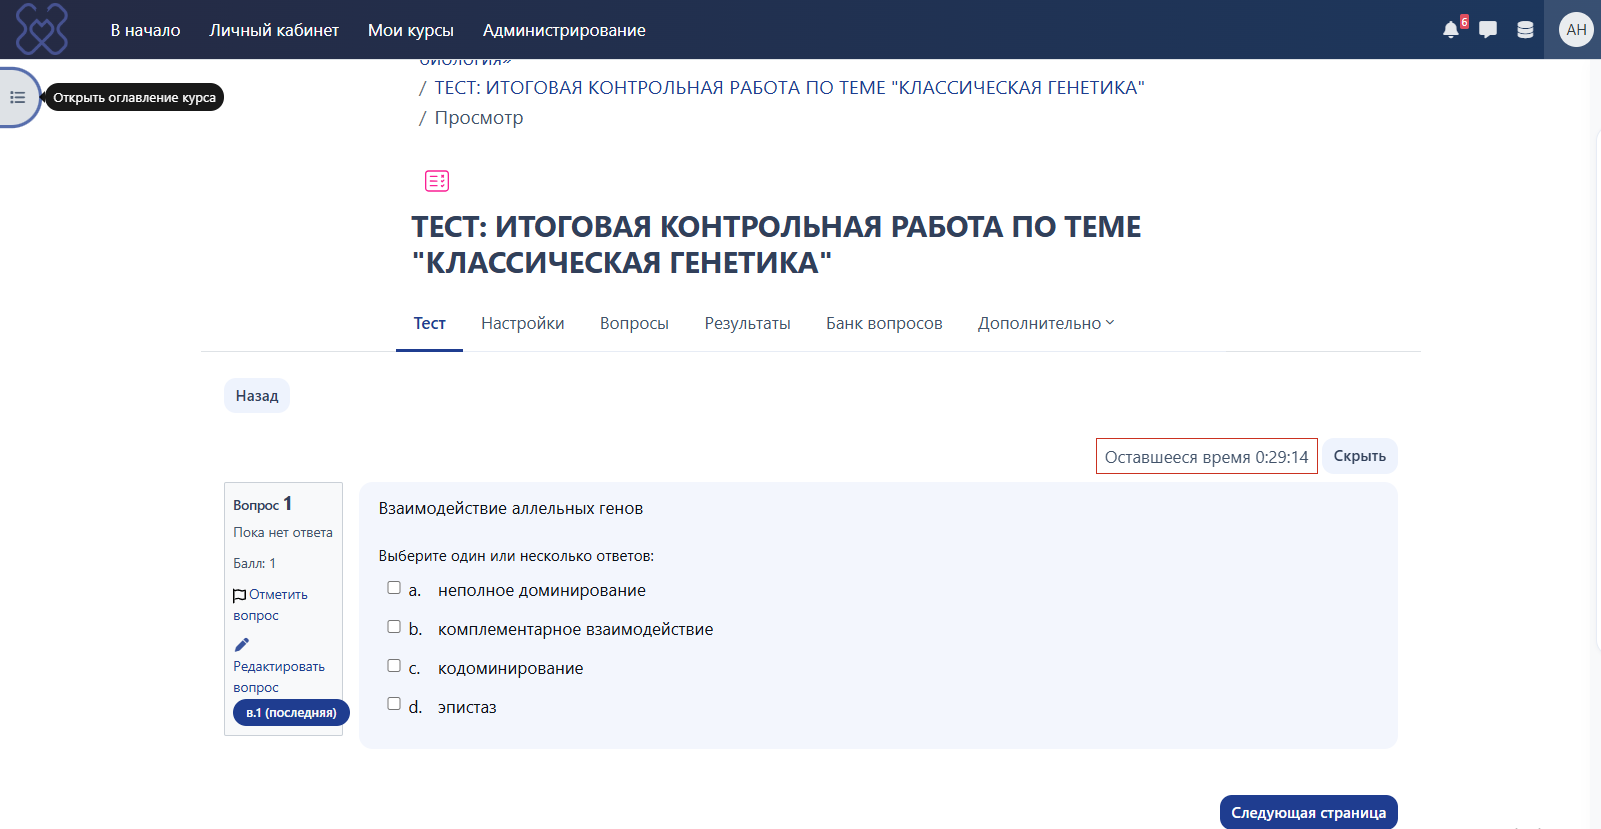Open the Банк вопросов tab
Image resolution: width=1601 pixels, height=829 pixels.
[x=884, y=323]
